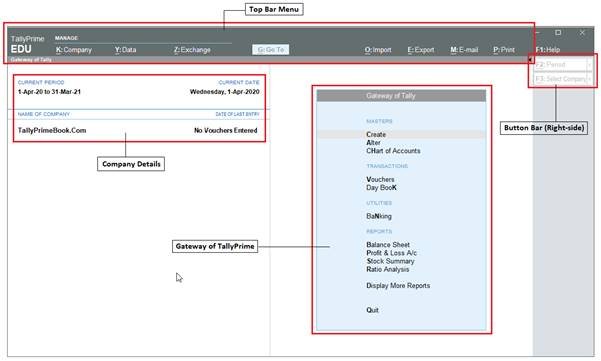Click the current period 1-Apr-20 to 31-Mar-21
This screenshot has width=601, height=361.
pos(49,92)
